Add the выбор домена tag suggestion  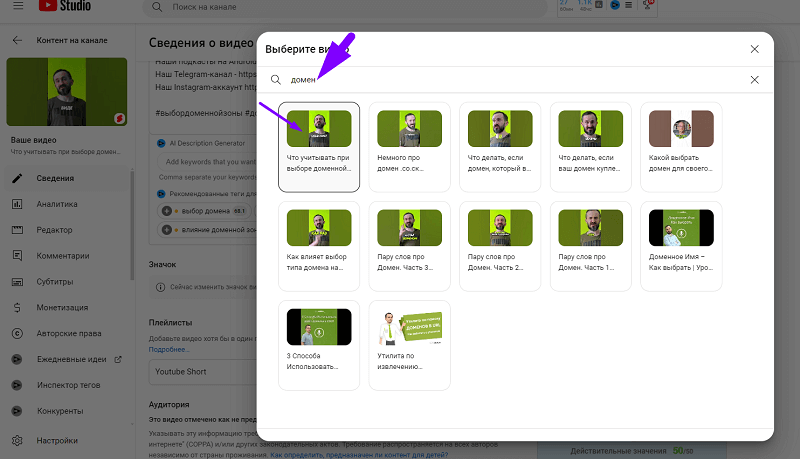point(166,211)
